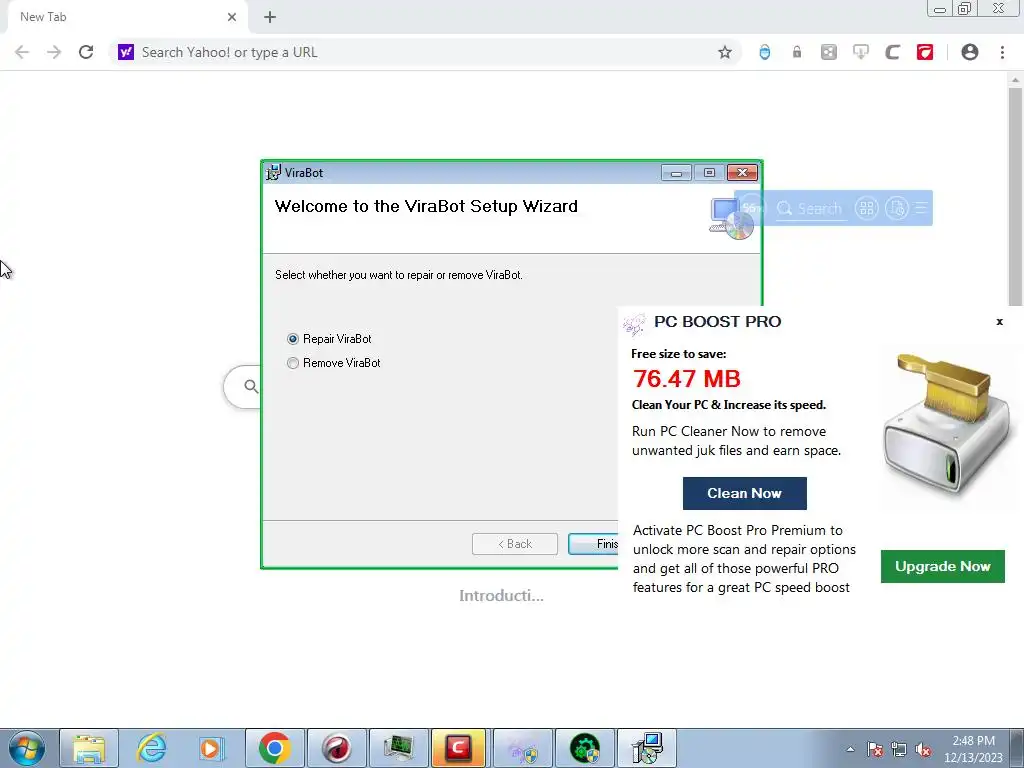Click the green Upgrade Now button
The width and height of the screenshot is (1024, 768).
click(x=942, y=566)
